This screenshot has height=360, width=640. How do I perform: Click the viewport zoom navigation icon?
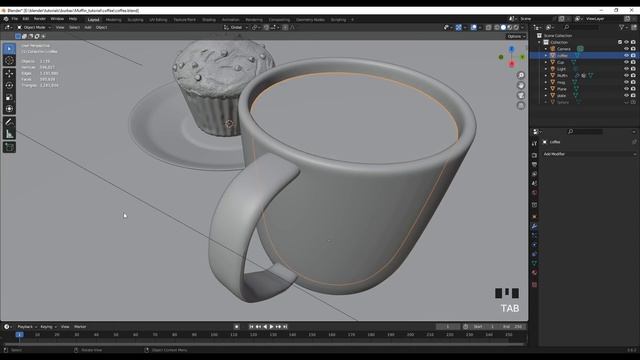coord(521,75)
